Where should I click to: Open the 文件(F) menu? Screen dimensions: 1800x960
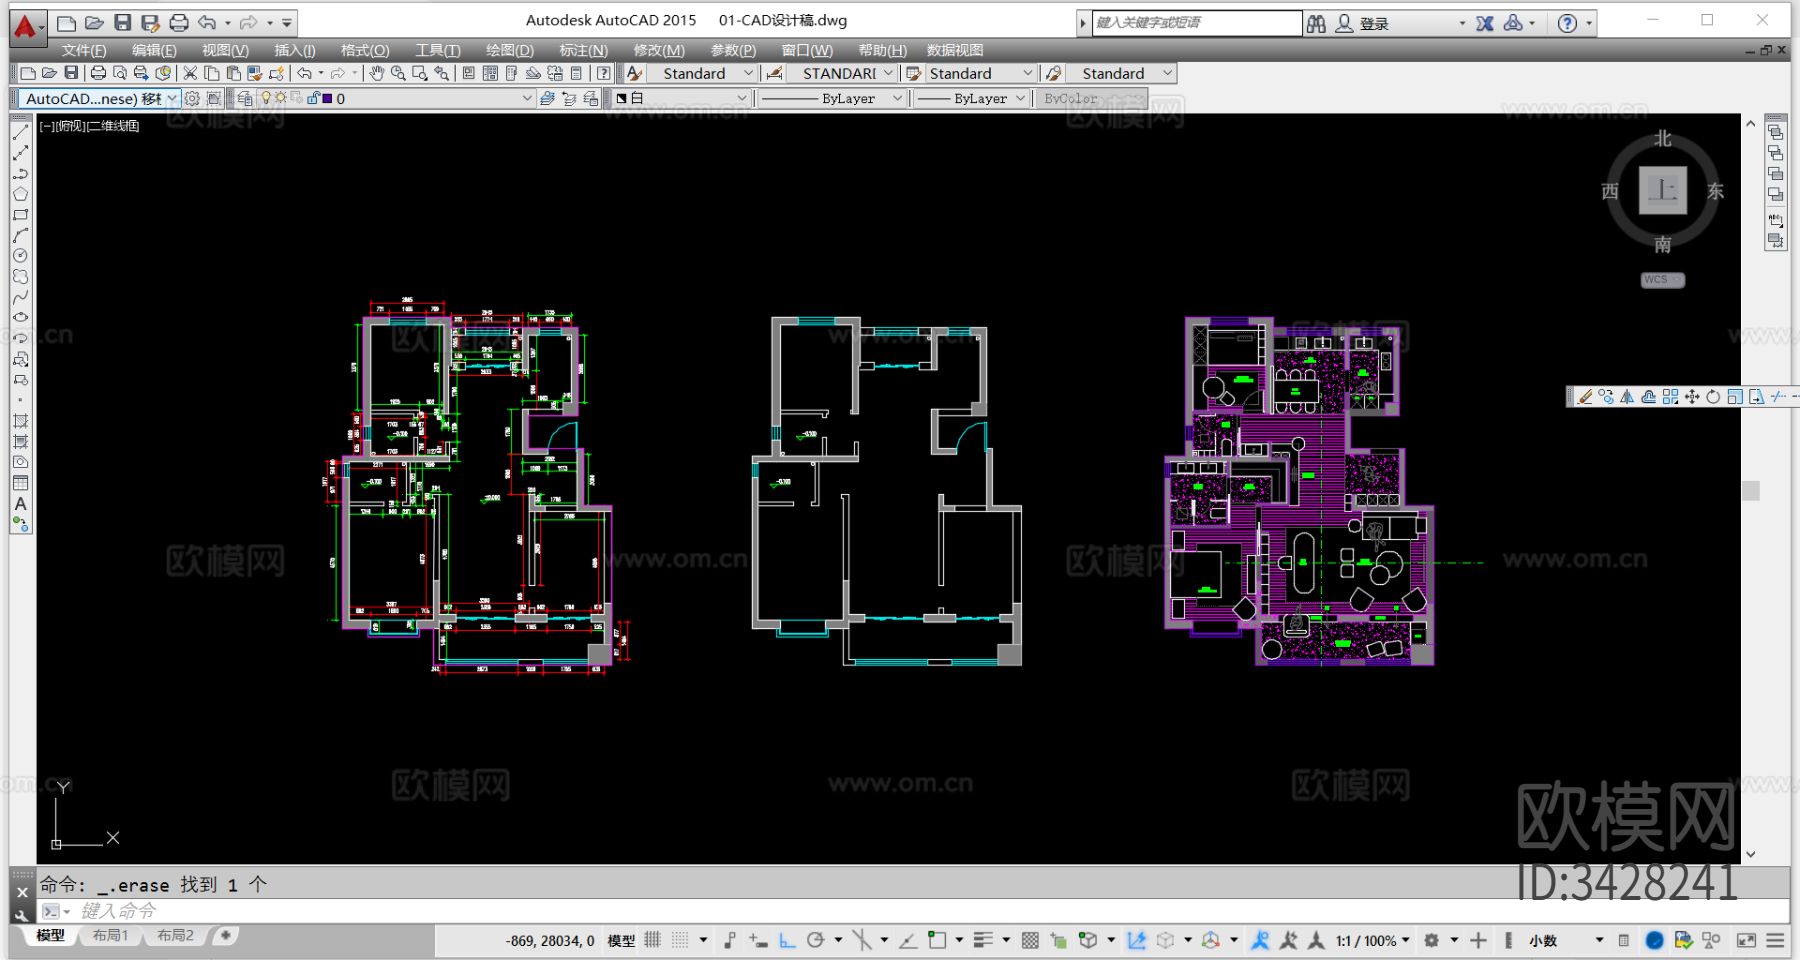coord(84,50)
